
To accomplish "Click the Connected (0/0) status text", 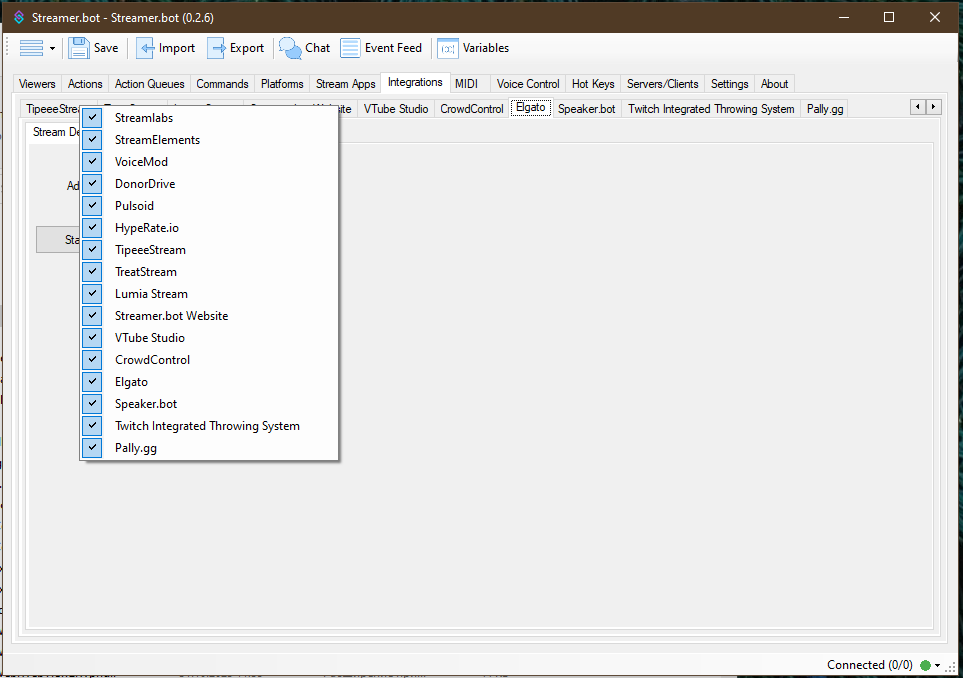I will 870,665.
